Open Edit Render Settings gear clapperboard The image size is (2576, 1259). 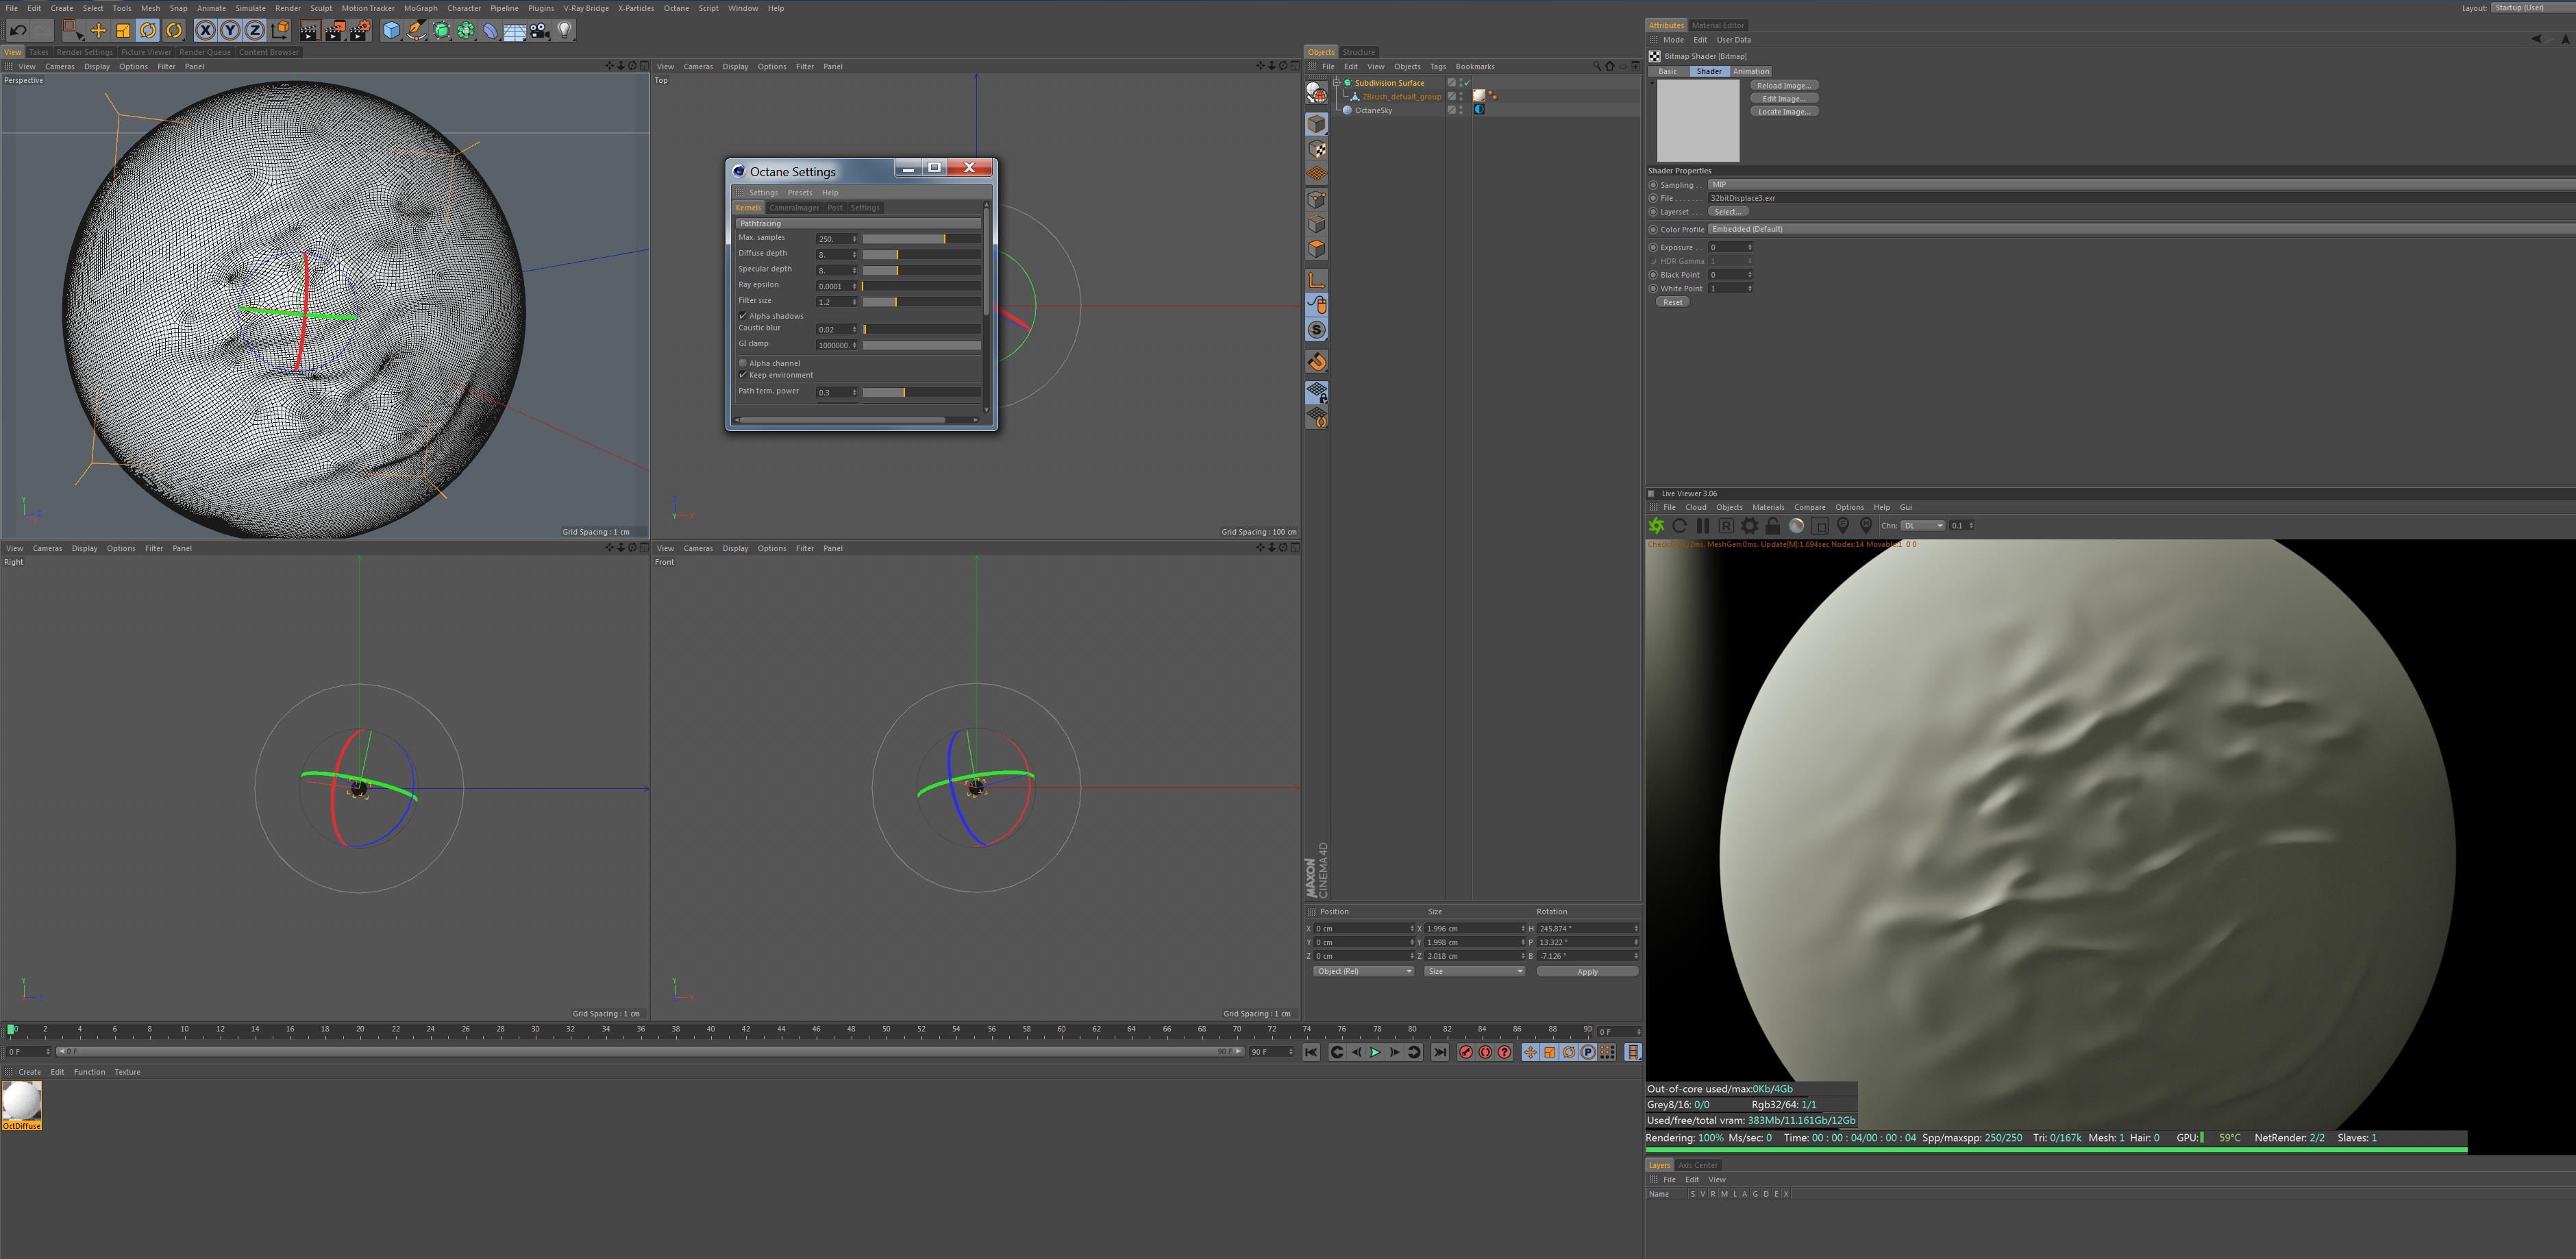click(x=359, y=31)
